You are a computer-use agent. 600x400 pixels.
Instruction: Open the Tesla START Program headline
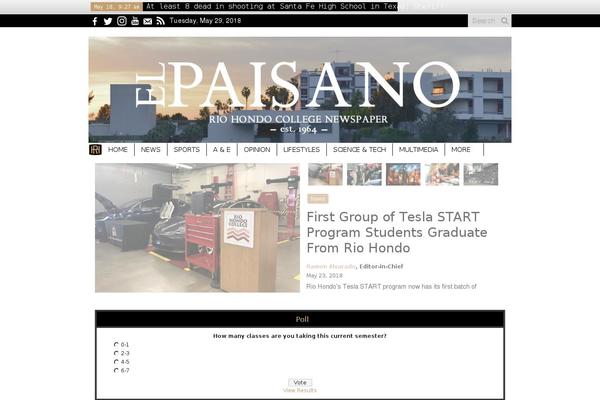point(397,232)
